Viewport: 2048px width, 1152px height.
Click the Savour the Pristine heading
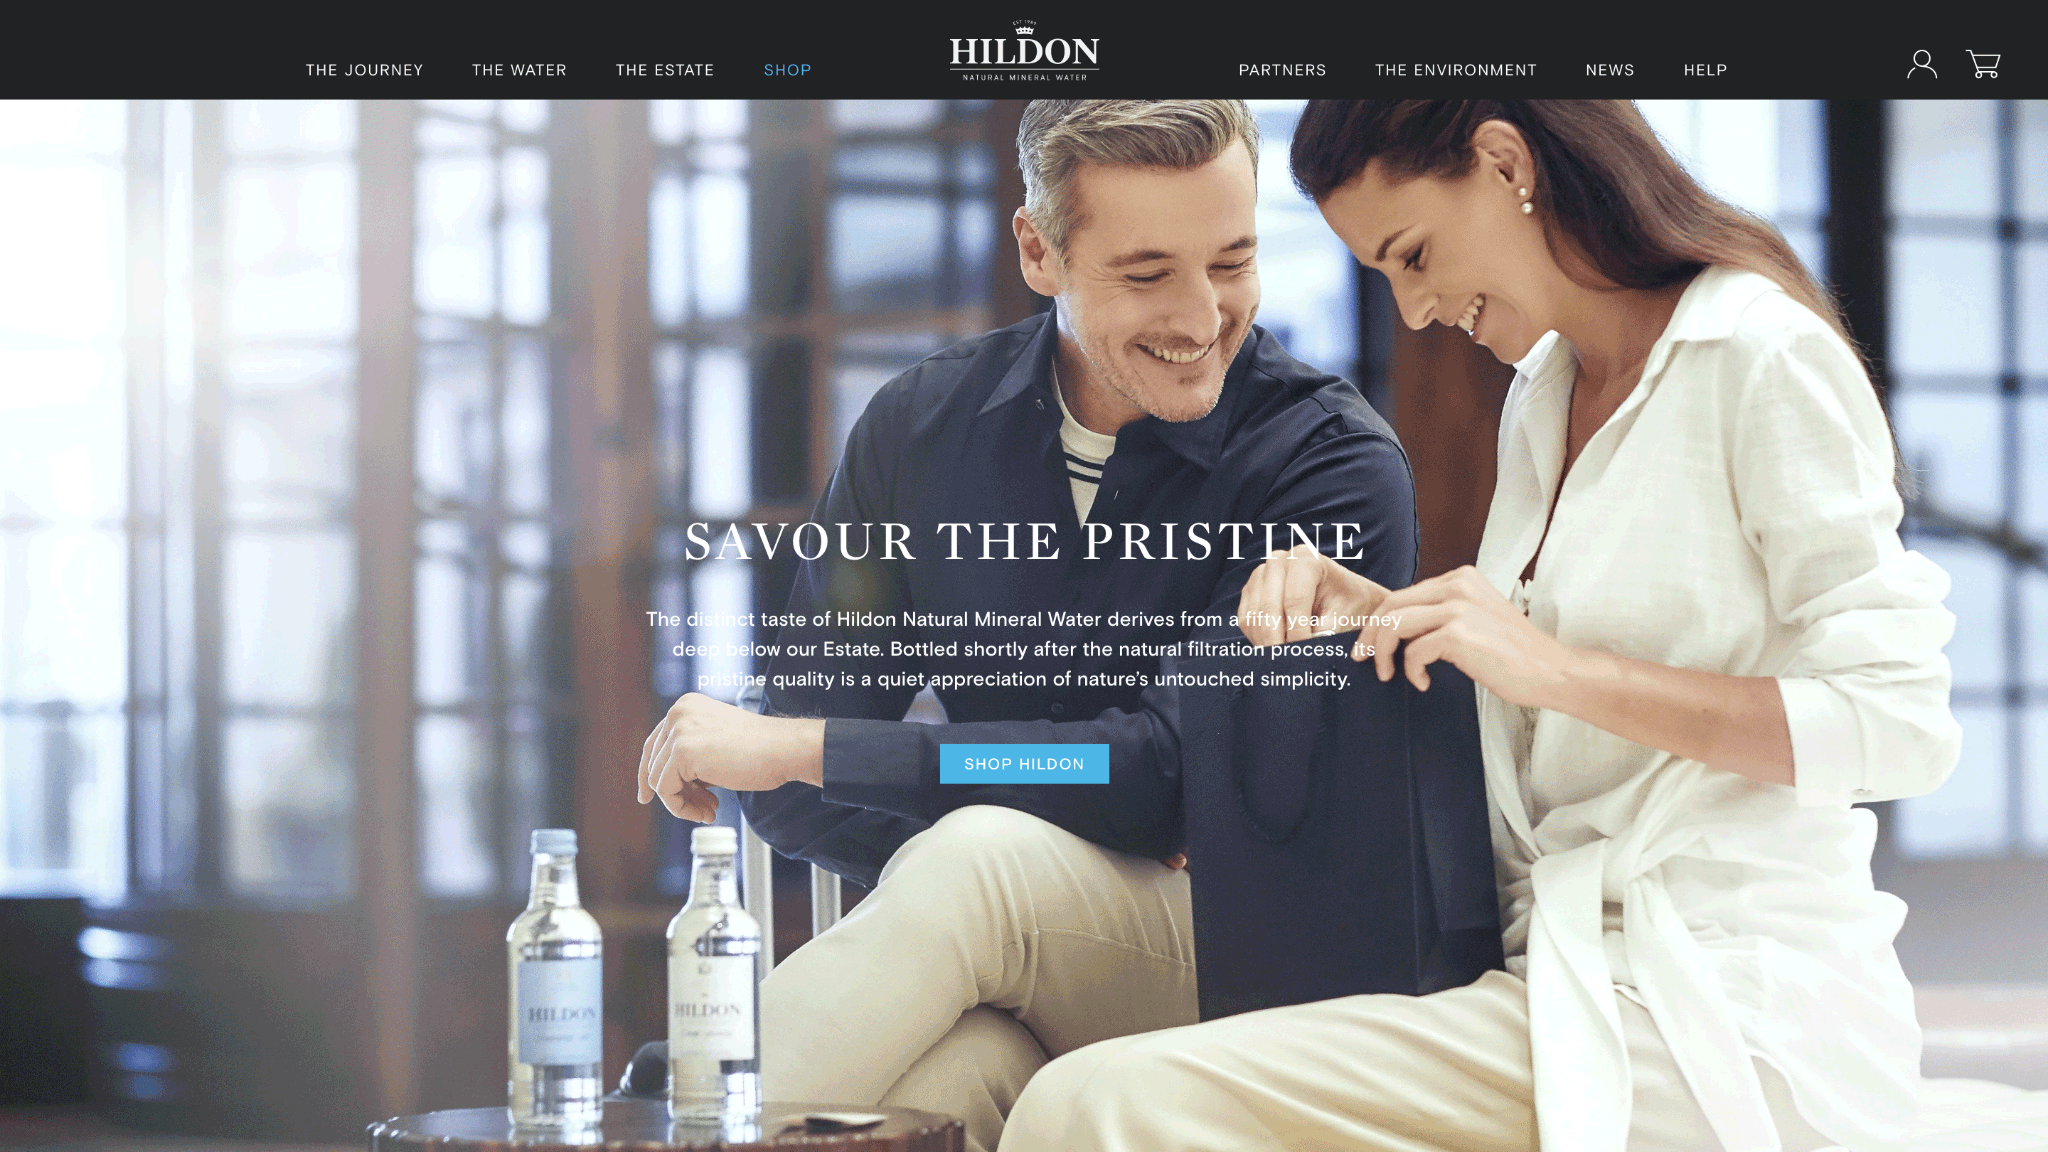[1024, 542]
